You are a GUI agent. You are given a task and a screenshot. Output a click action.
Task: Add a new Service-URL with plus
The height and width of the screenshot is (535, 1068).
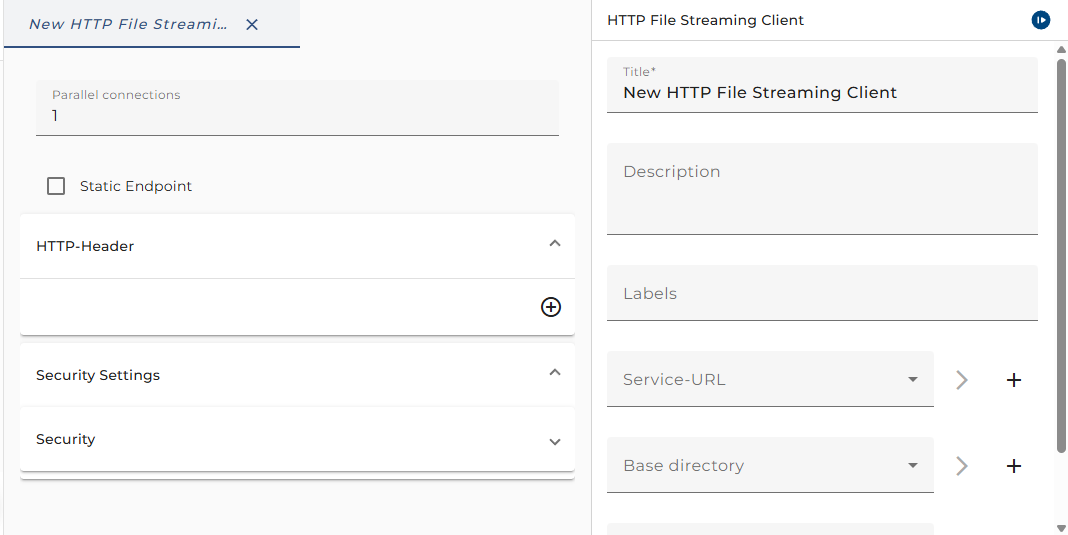[1014, 380]
